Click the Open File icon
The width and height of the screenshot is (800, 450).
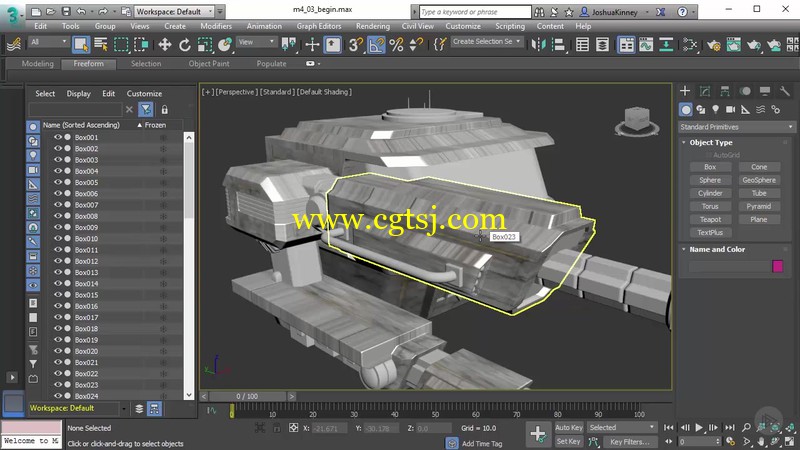[51, 11]
